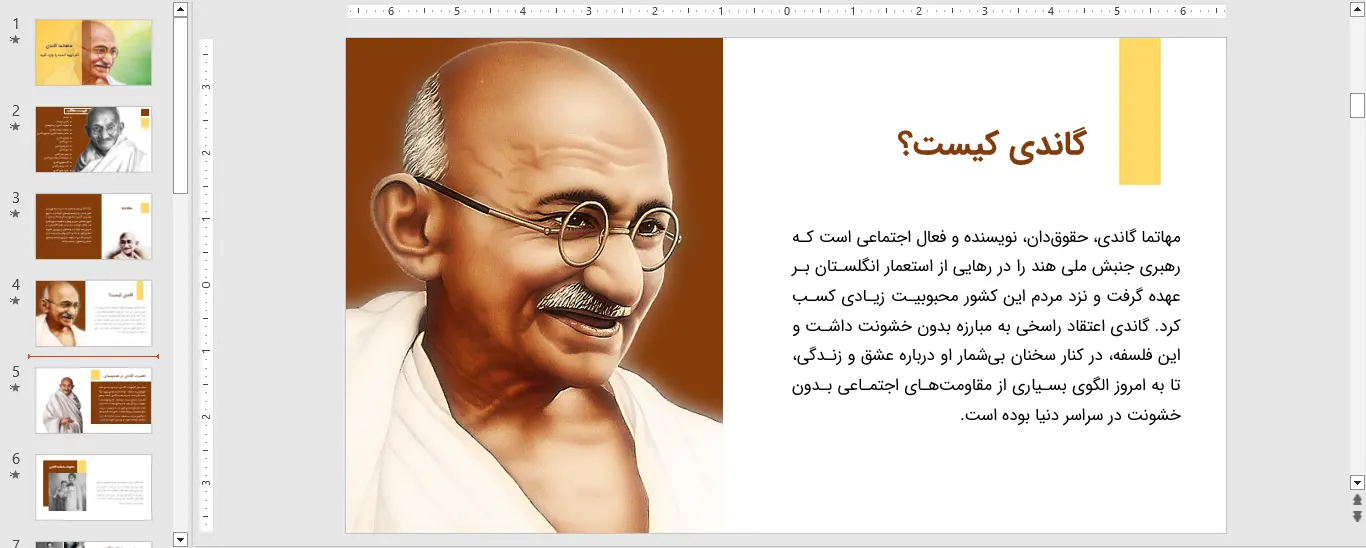Image resolution: width=1366 pixels, height=548 pixels.
Task: Click the main editor scroll-down arrow
Action: point(1357,482)
